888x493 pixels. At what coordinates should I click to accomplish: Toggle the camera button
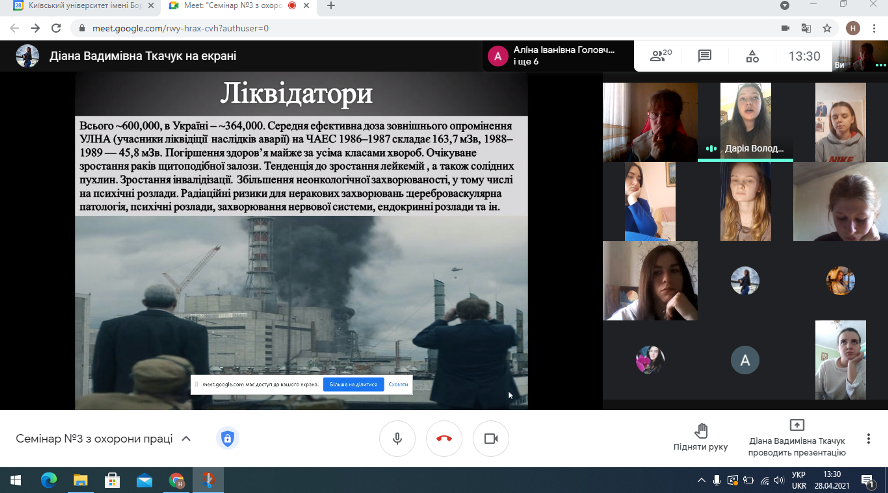pyautogui.click(x=490, y=439)
